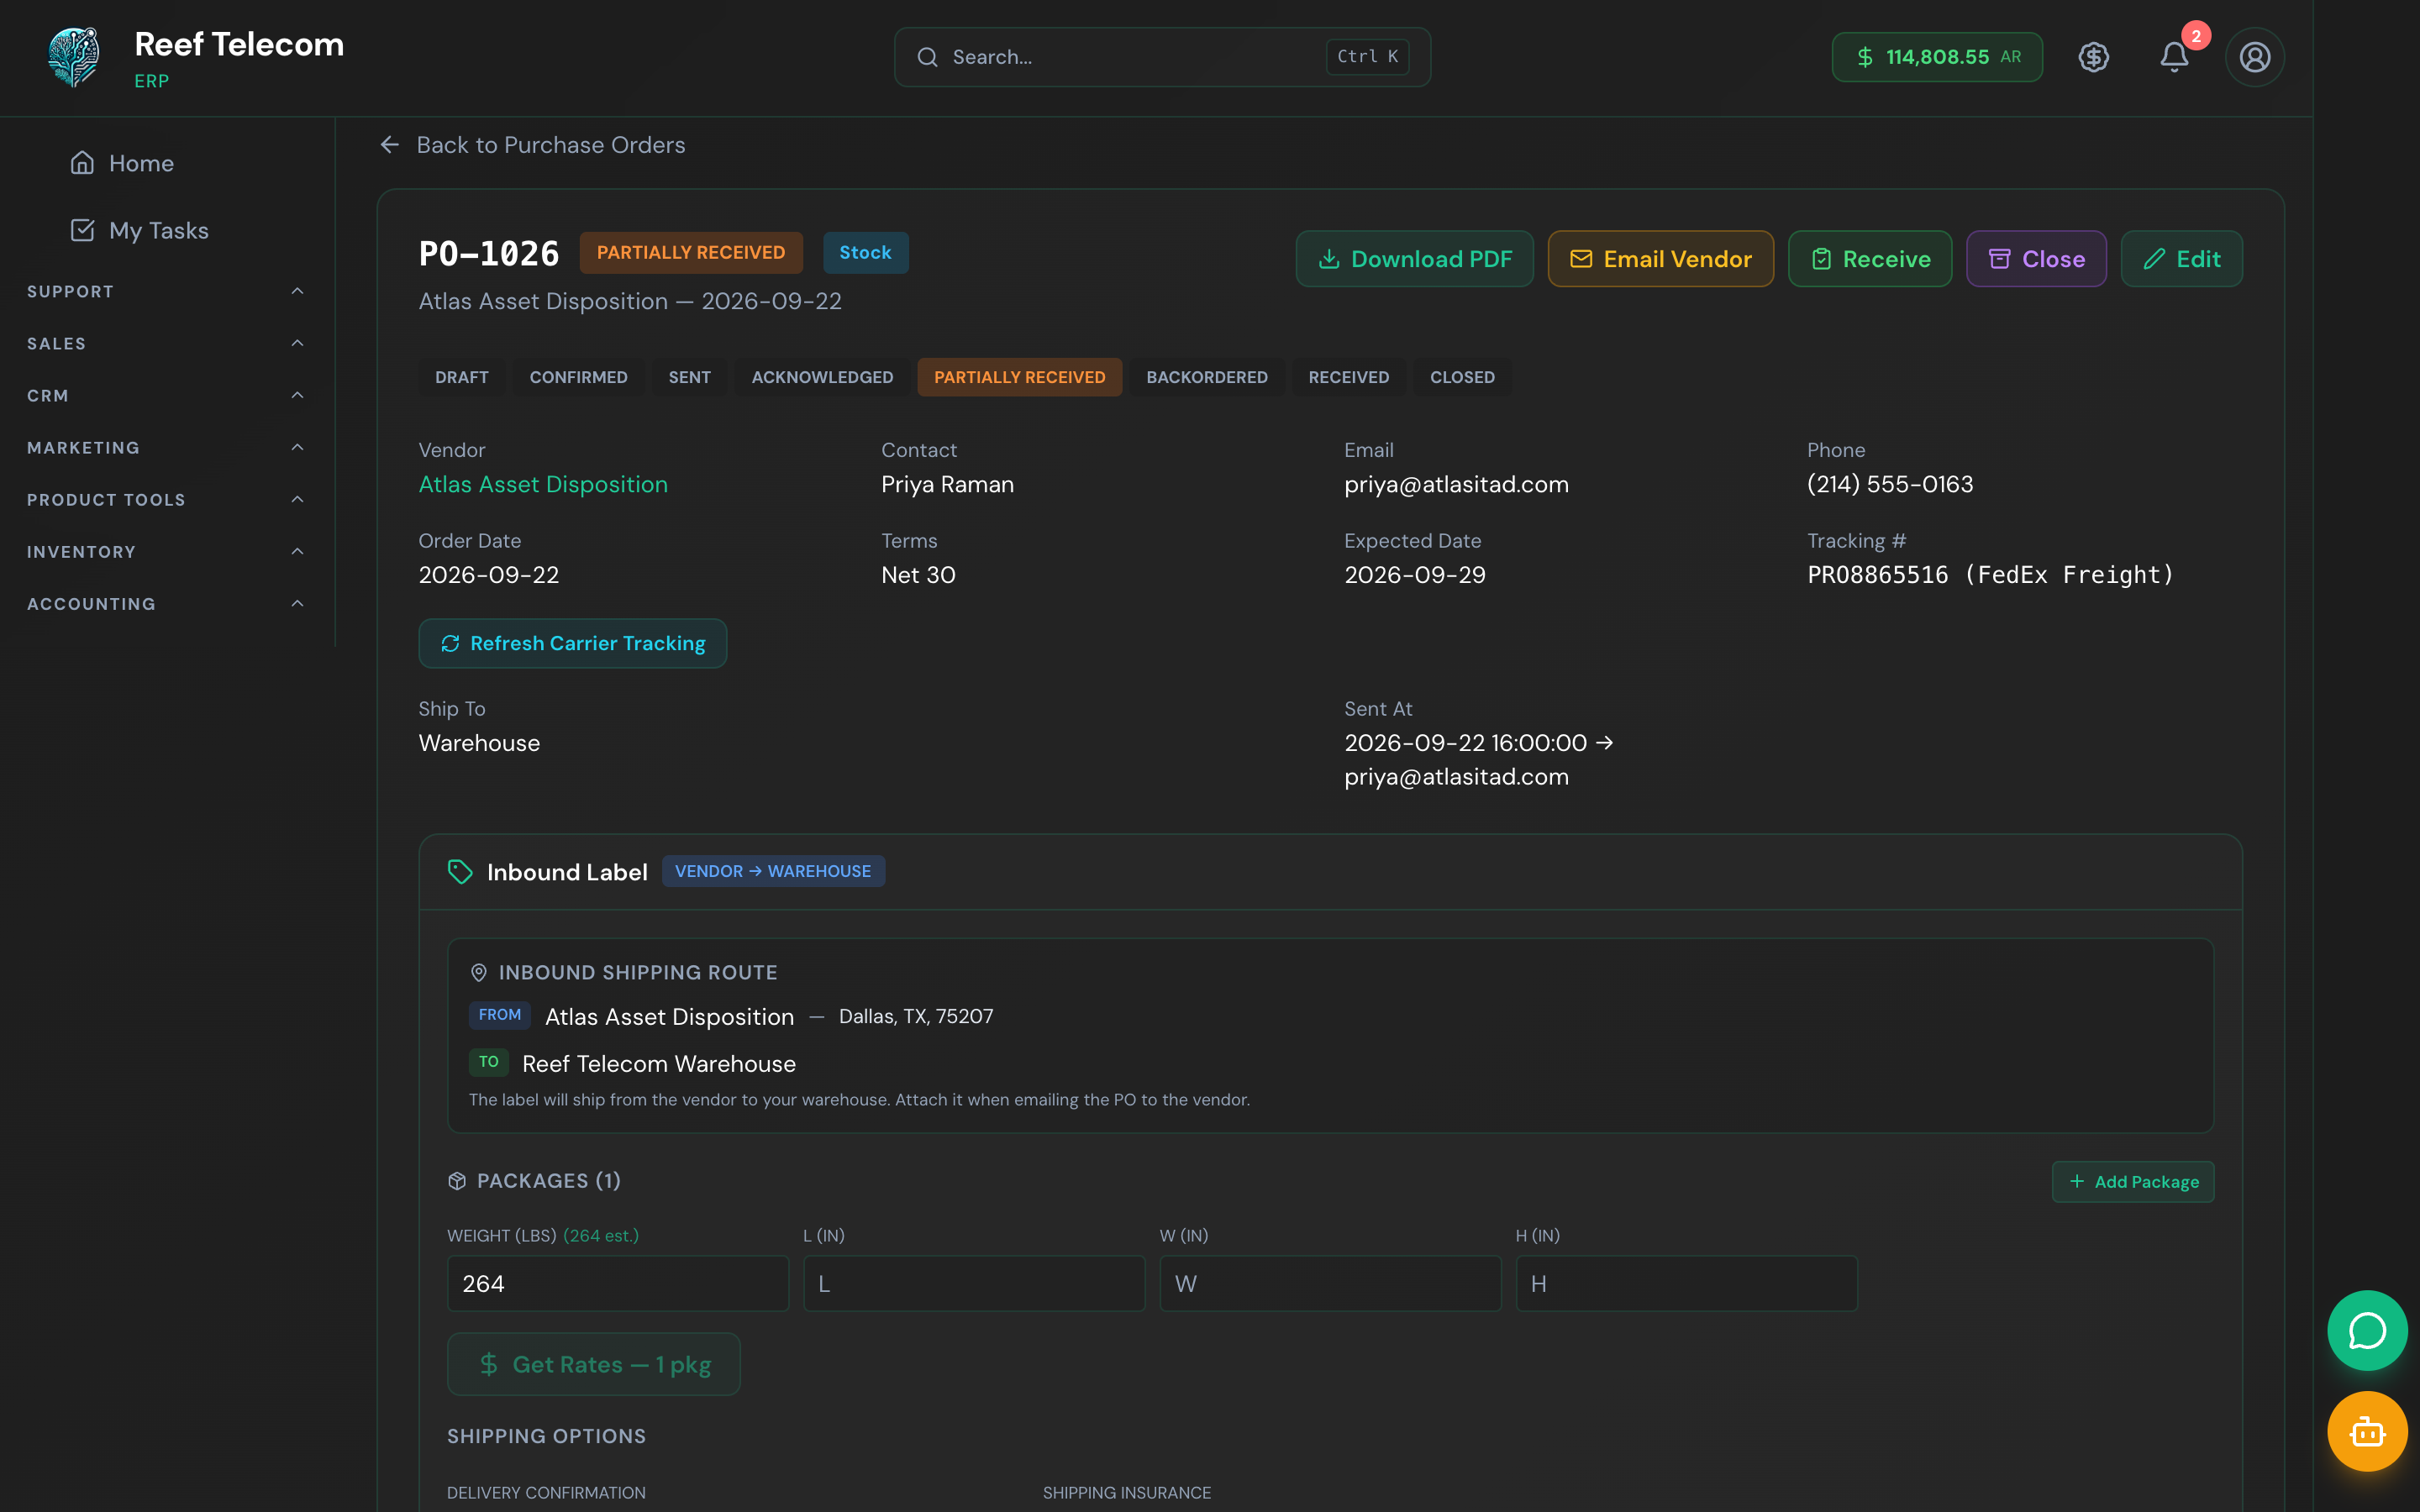Expand the Inventory sidebar section

coord(167,551)
